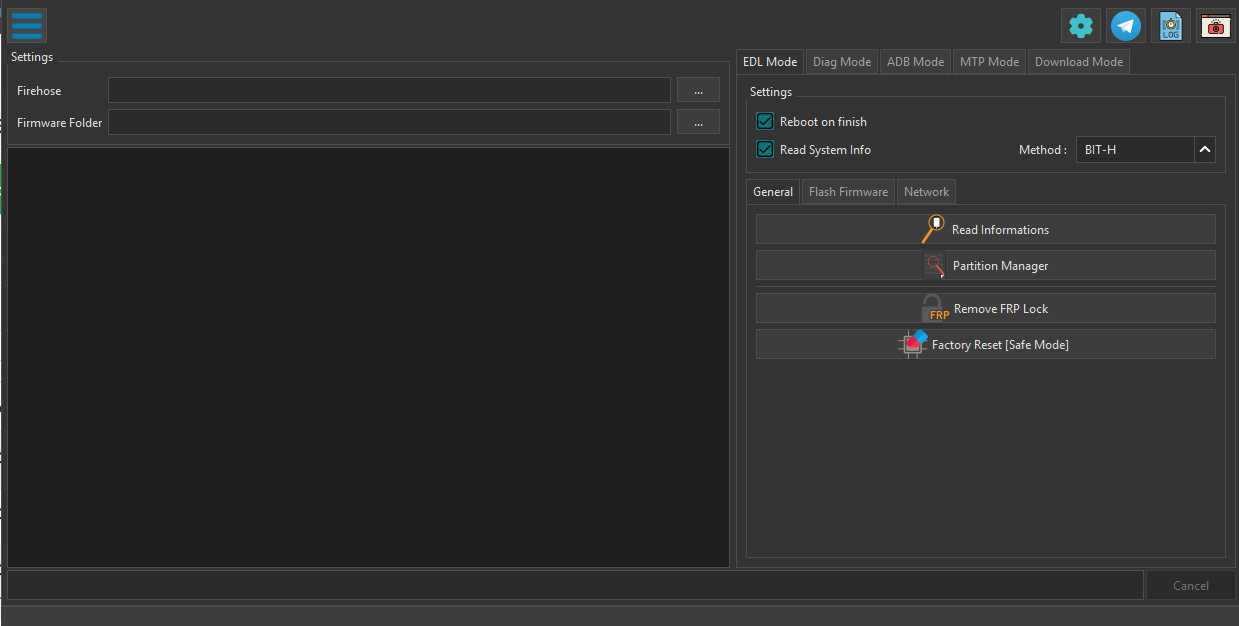Click the Firmware Folder input field
The image size is (1239, 626).
click(x=389, y=122)
